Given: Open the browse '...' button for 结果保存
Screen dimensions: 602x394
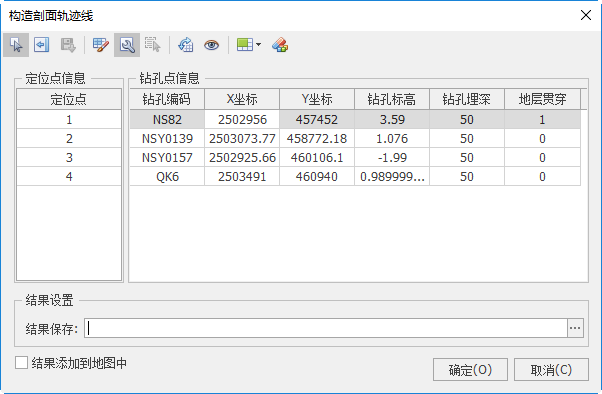Looking at the screenshot, I should [575, 328].
